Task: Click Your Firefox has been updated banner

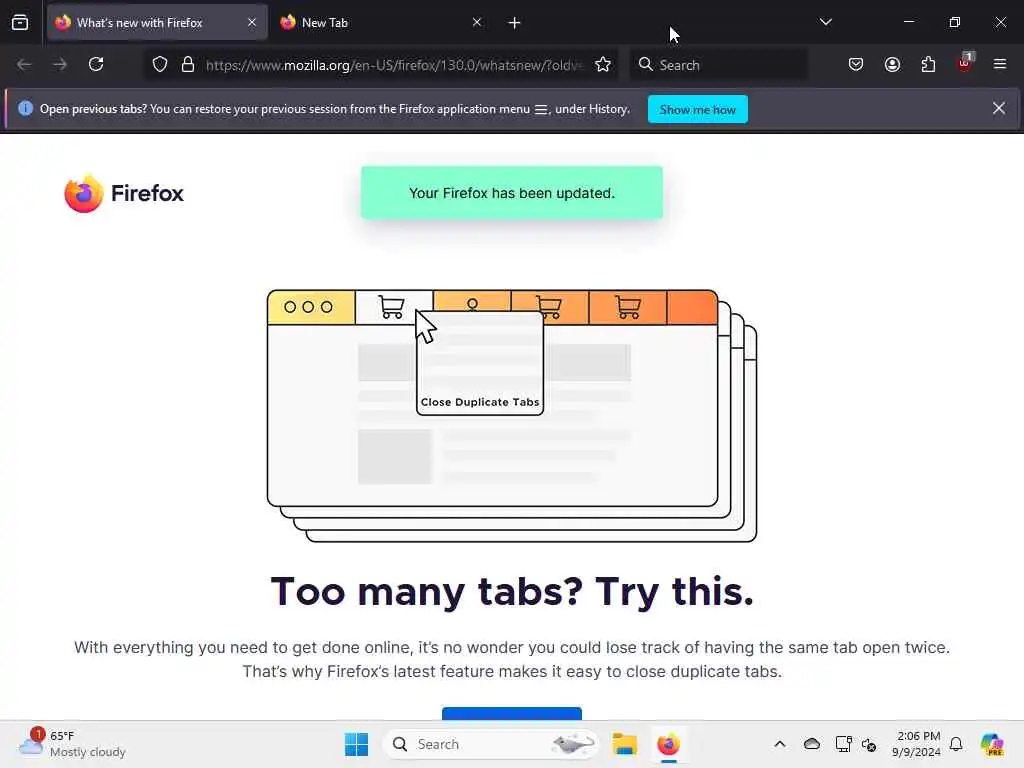Action: coord(511,193)
